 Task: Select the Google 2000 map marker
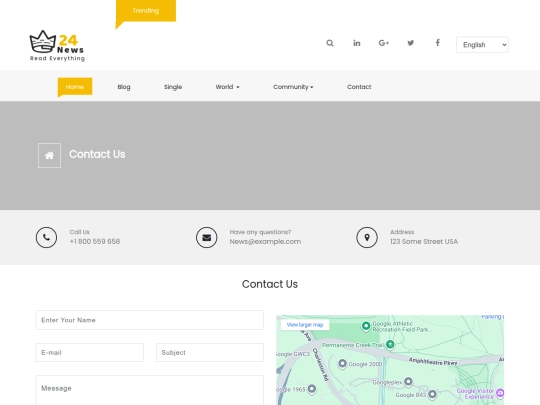(x=342, y=363)
